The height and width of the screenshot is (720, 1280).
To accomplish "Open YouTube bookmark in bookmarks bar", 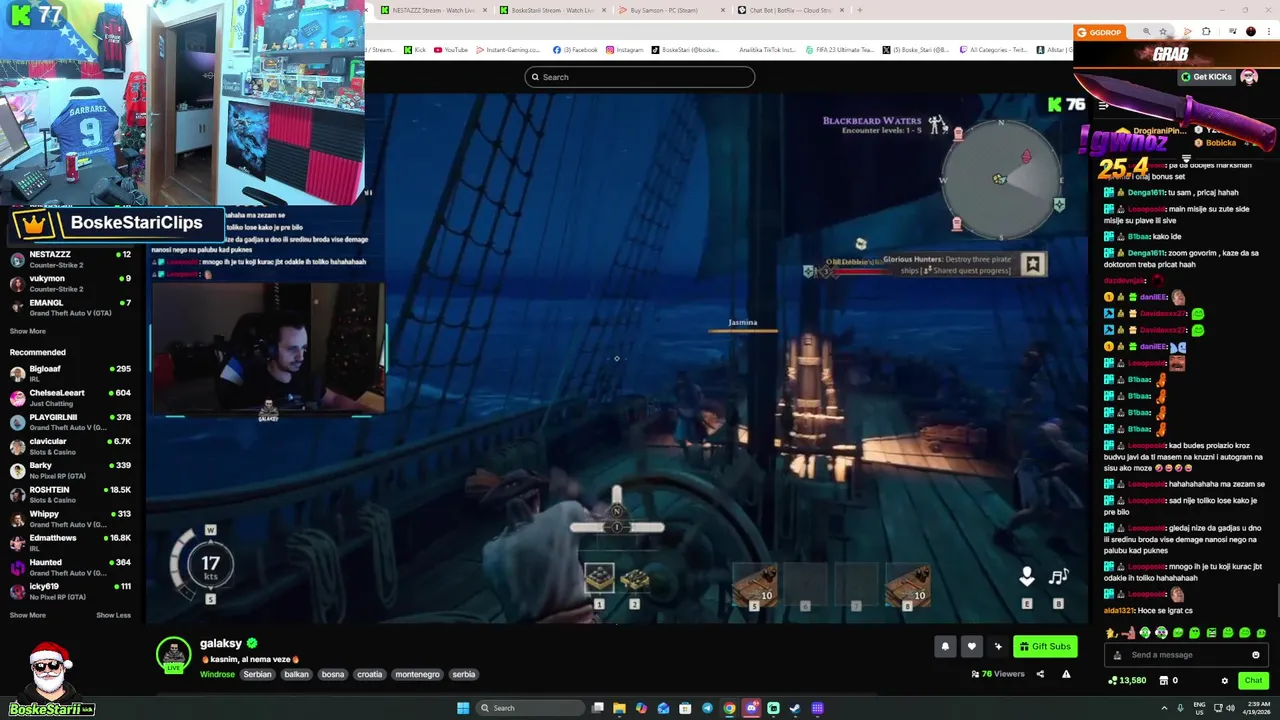I will (451, 50).
